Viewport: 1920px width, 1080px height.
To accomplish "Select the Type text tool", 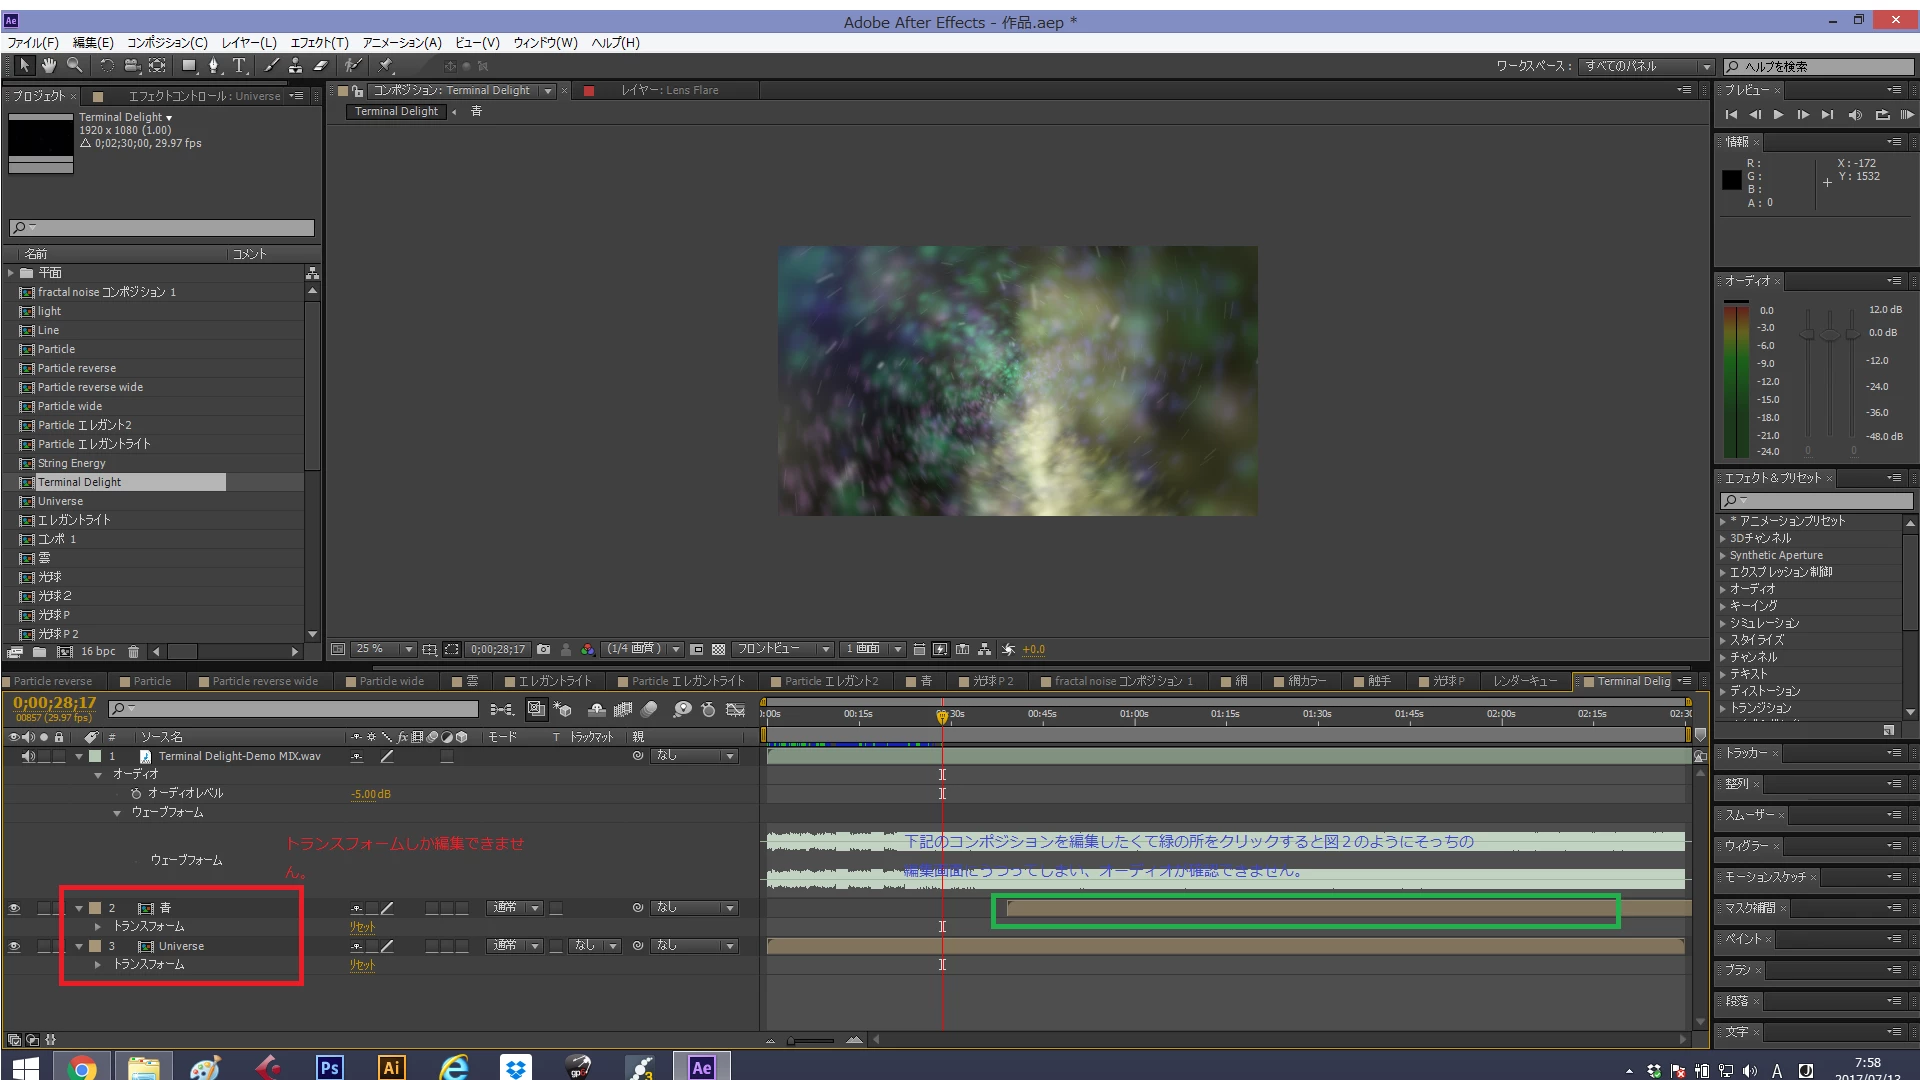I will tap(239, 66).
